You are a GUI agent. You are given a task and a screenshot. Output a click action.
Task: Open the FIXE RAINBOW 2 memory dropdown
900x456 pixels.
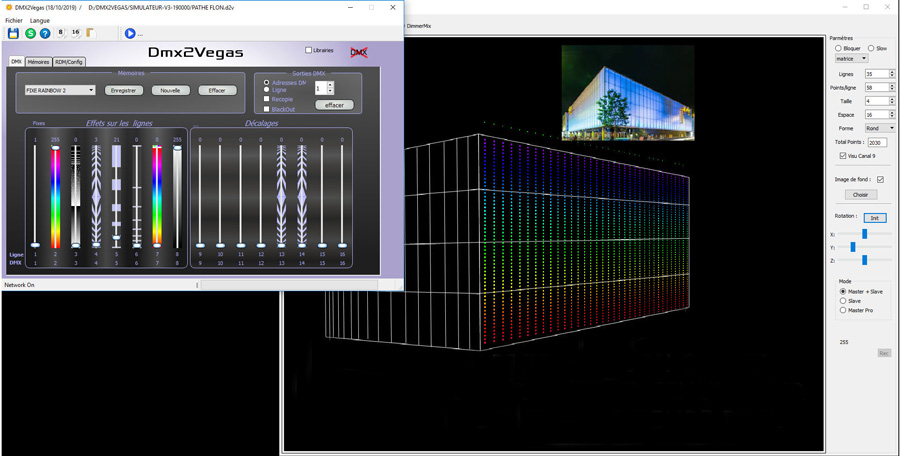pos(60,90)
